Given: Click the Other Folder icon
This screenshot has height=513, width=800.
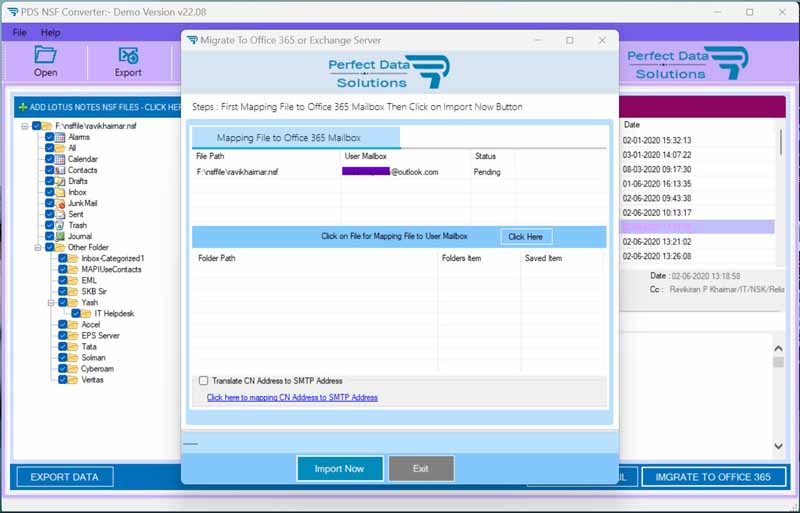Looking at the screenshot, I should (60, 247).
